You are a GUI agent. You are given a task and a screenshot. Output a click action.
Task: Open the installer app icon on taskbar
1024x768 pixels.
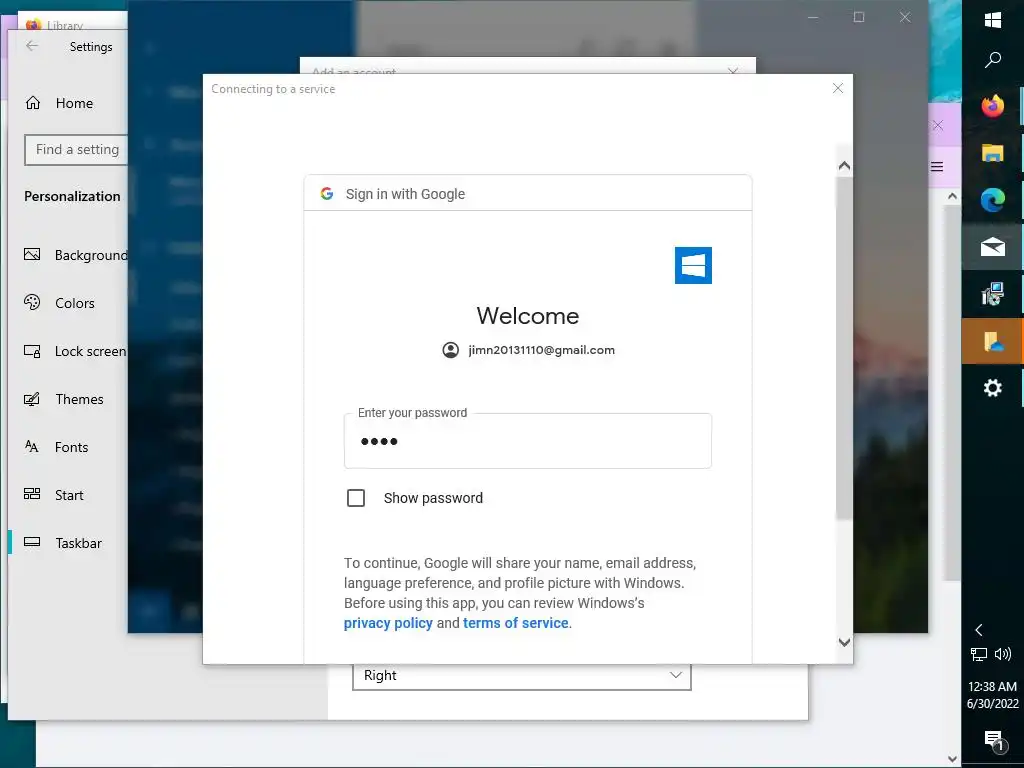[x=993, y=294]
